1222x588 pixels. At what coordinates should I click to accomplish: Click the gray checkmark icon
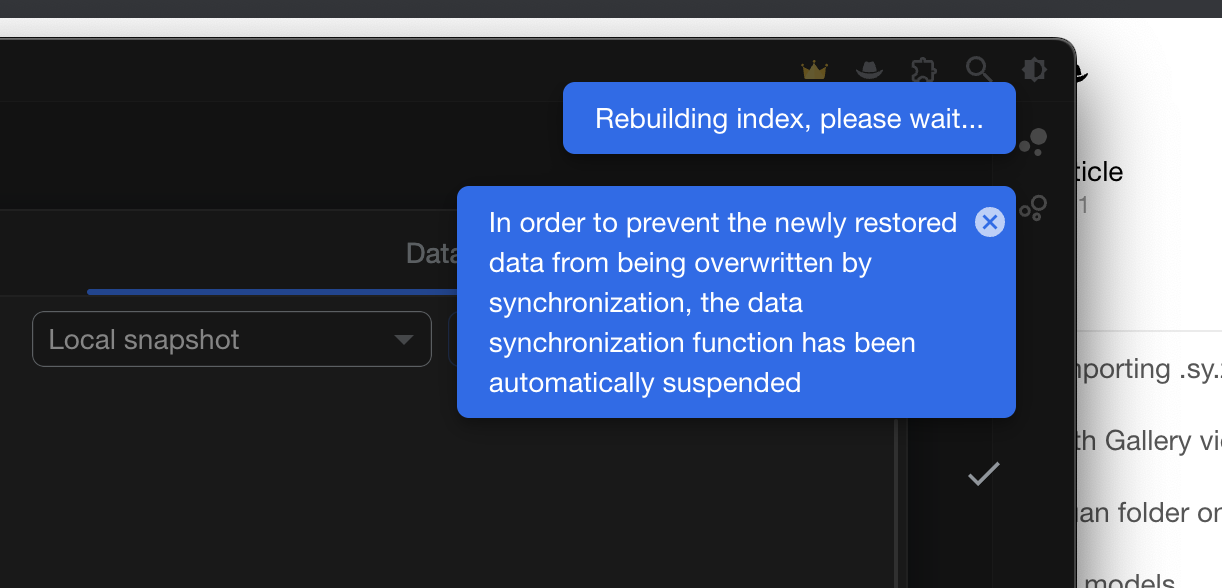tap(983, 474)
